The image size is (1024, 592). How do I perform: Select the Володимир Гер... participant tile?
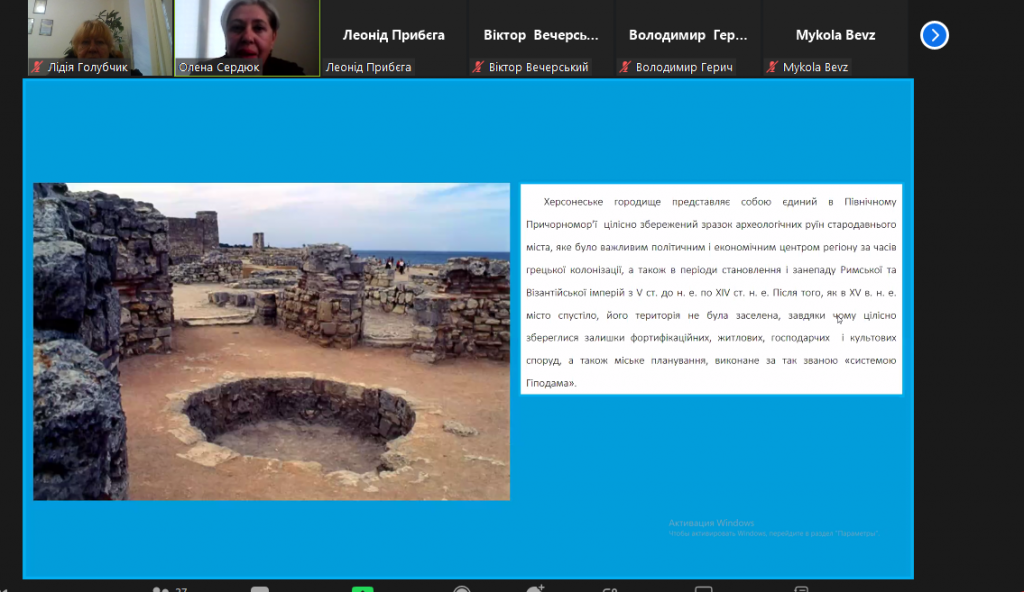687,35
